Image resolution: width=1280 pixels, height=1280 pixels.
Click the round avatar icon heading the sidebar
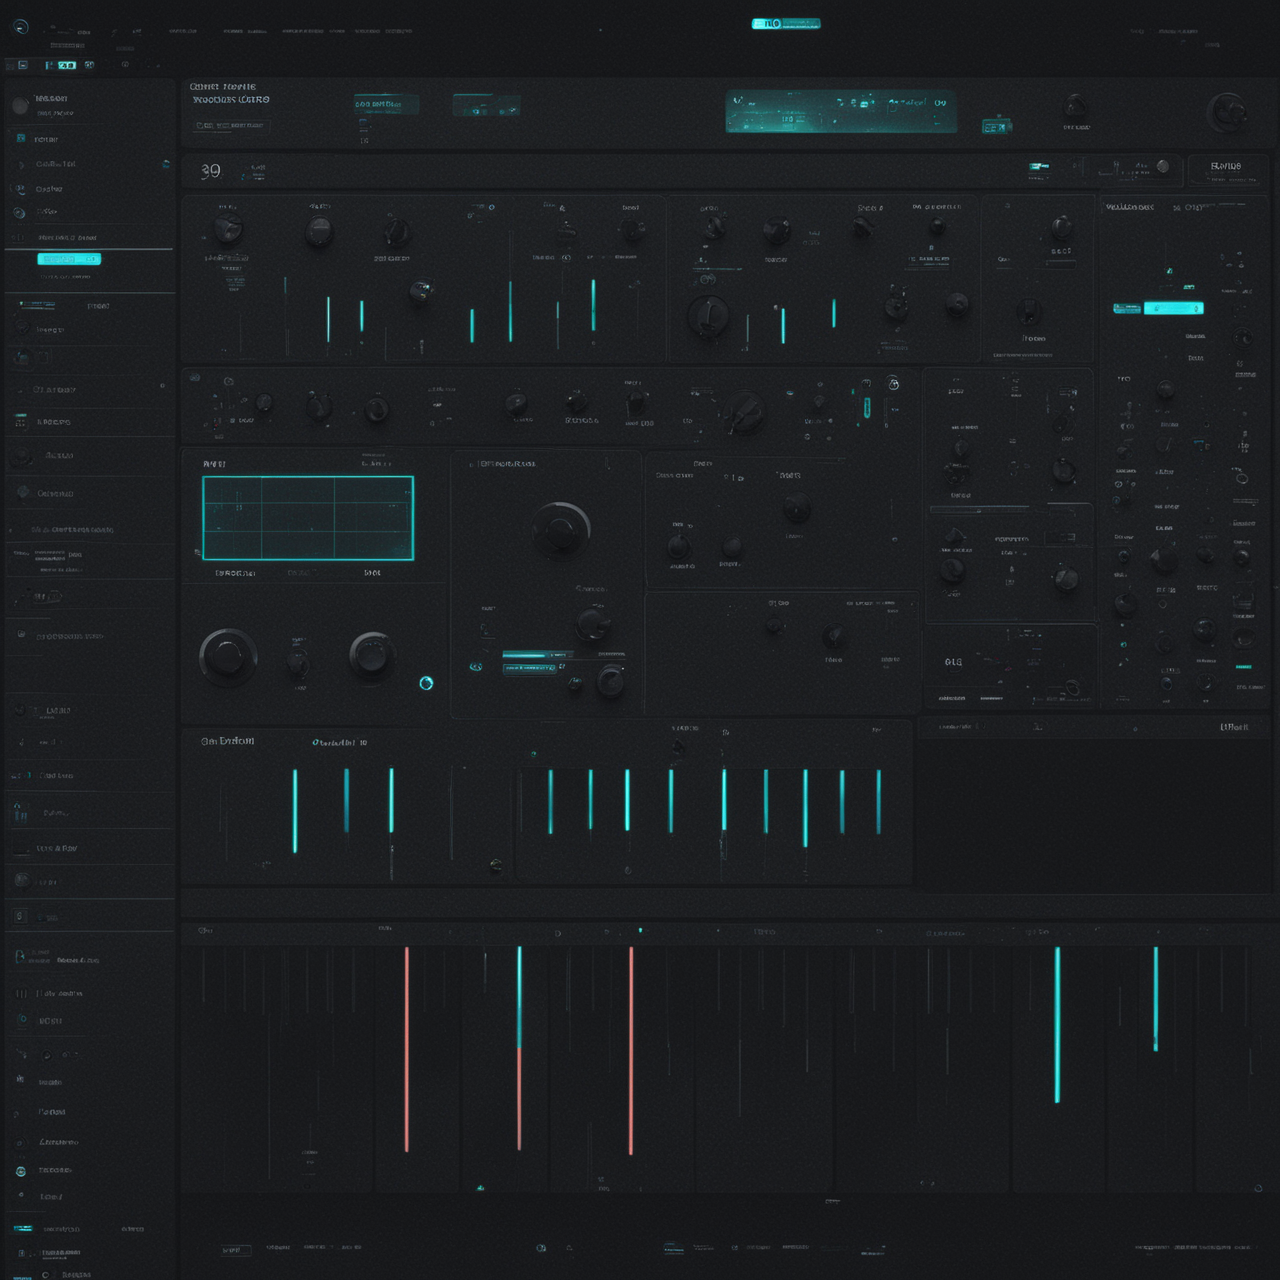(x=20, y=105)
